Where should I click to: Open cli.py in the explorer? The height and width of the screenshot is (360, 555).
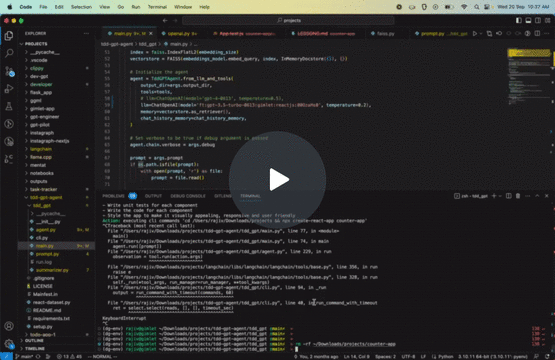pos(56,238)
